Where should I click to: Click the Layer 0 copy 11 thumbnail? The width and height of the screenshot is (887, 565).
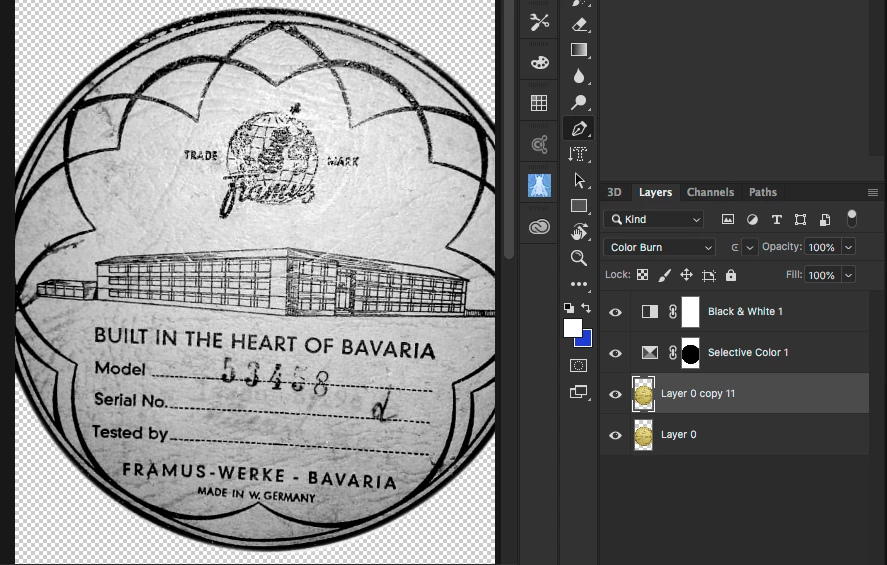(x=643, y=394)
